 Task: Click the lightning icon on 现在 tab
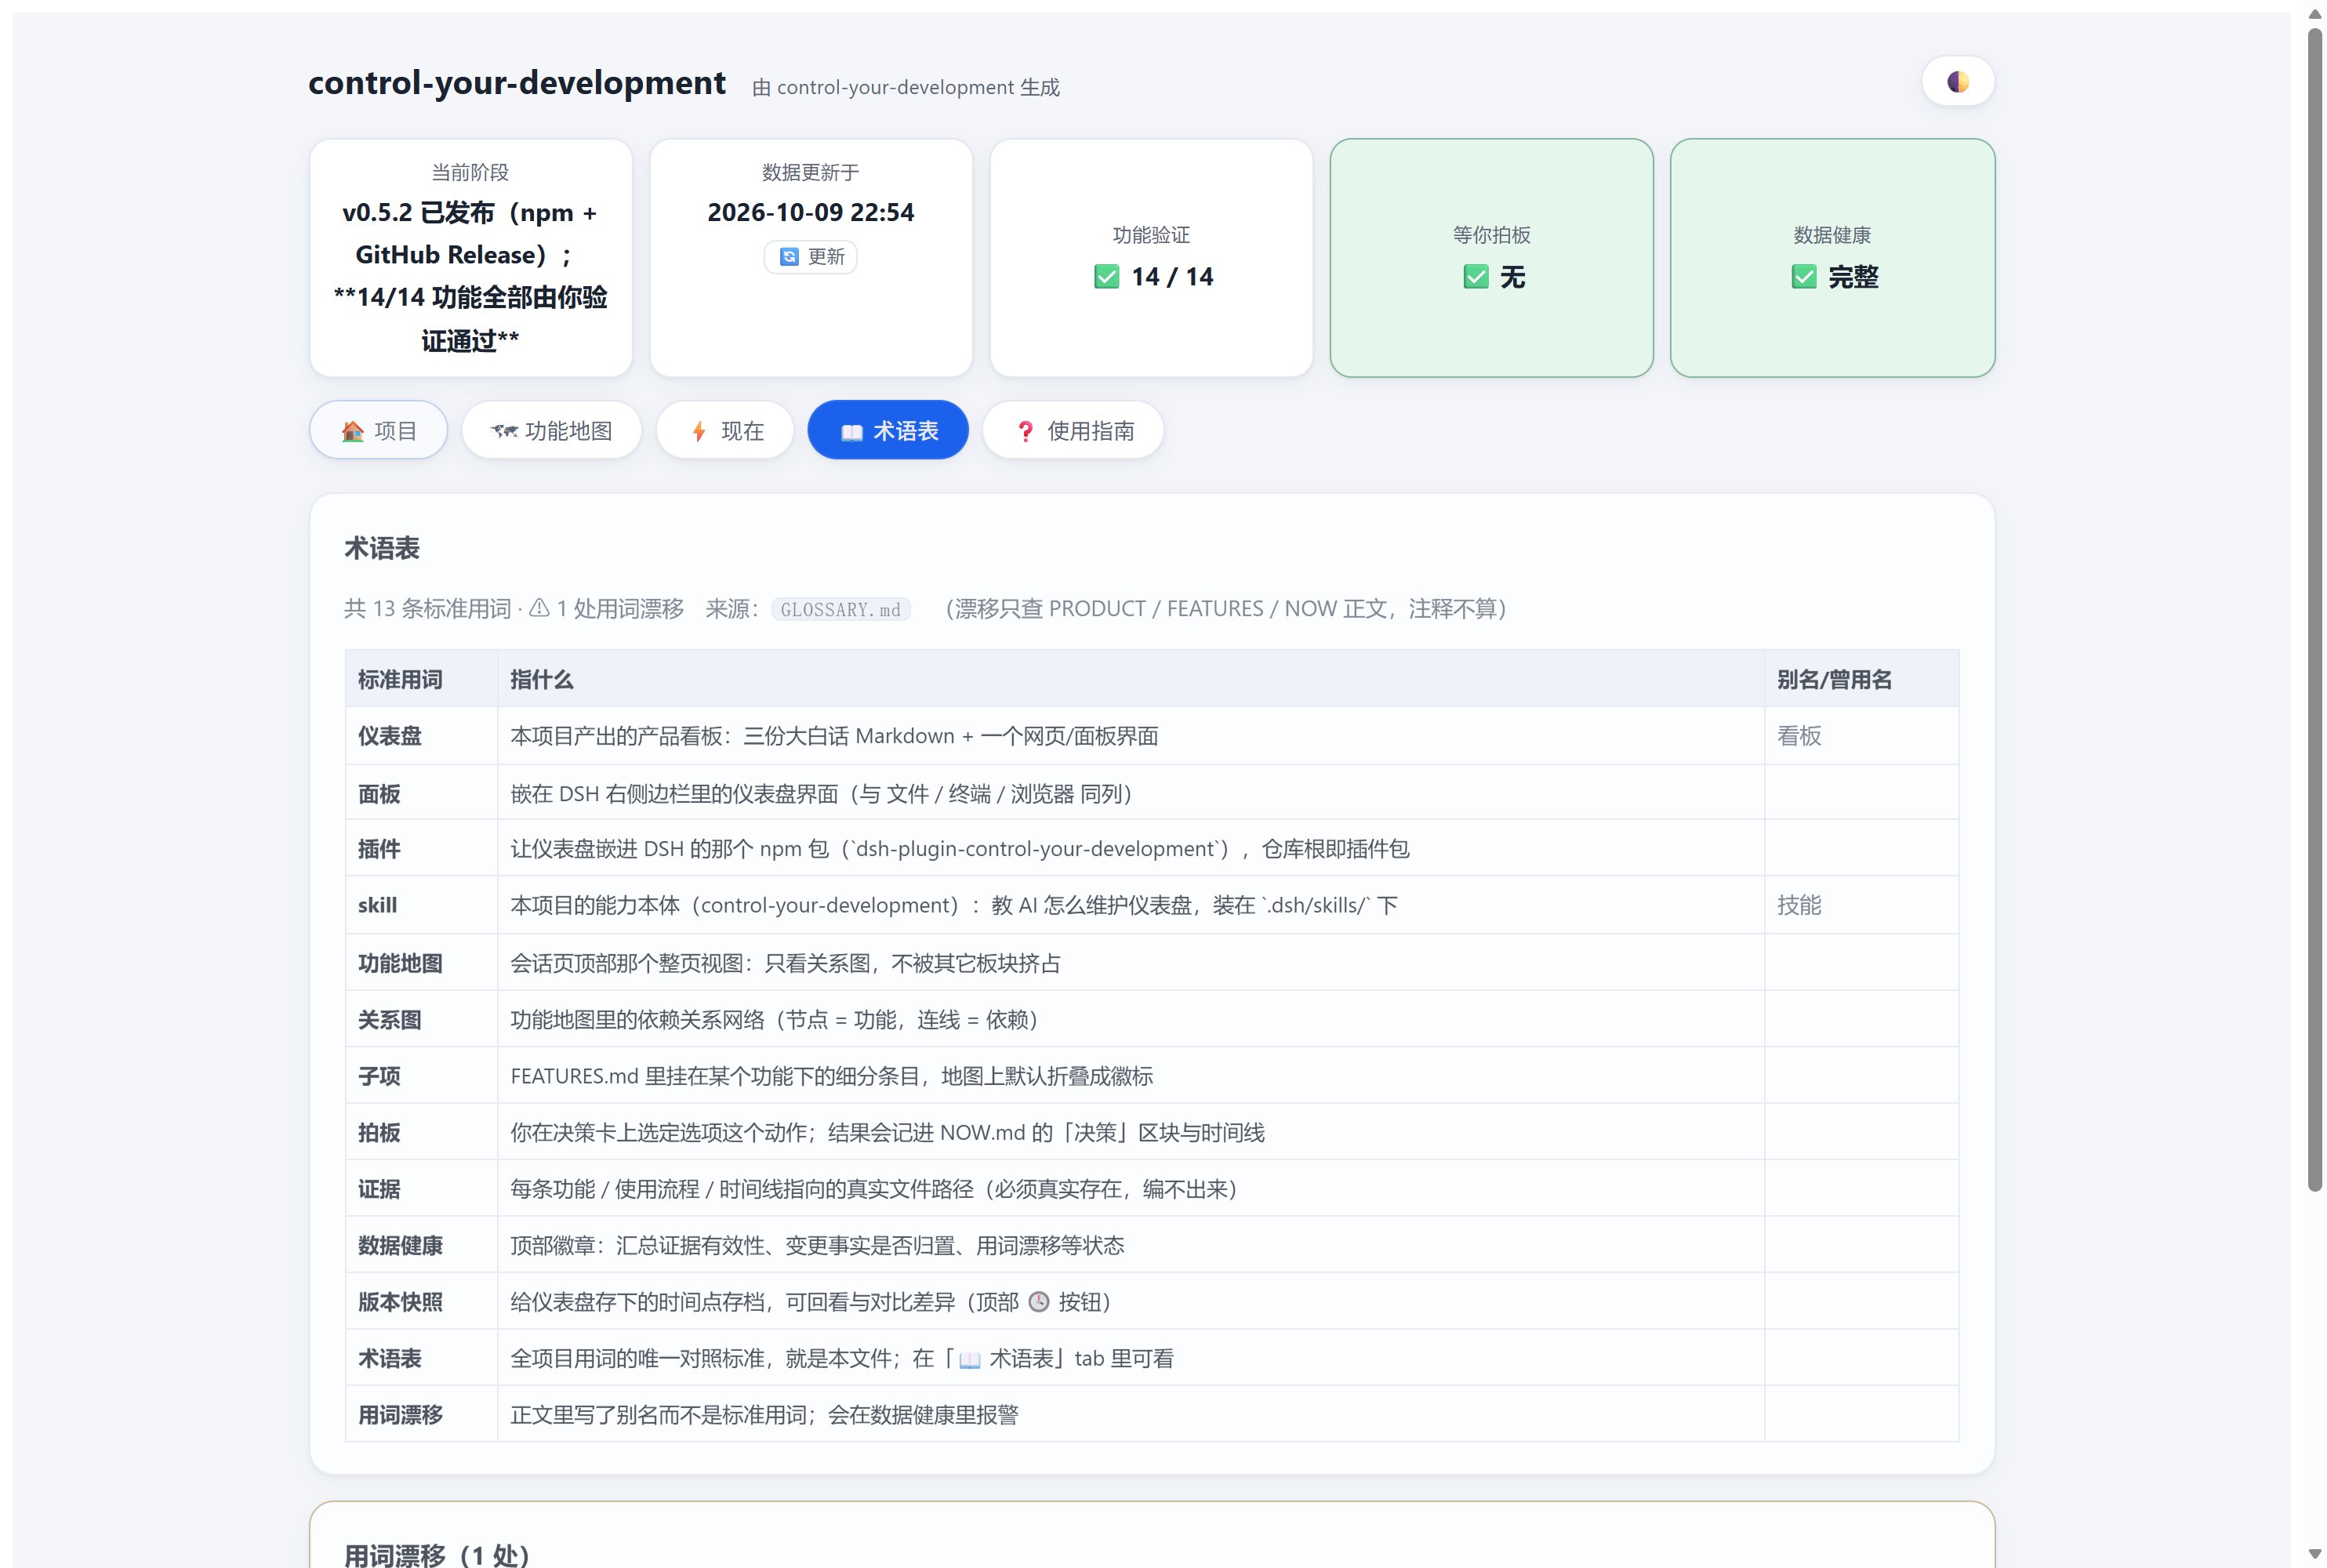699,431
